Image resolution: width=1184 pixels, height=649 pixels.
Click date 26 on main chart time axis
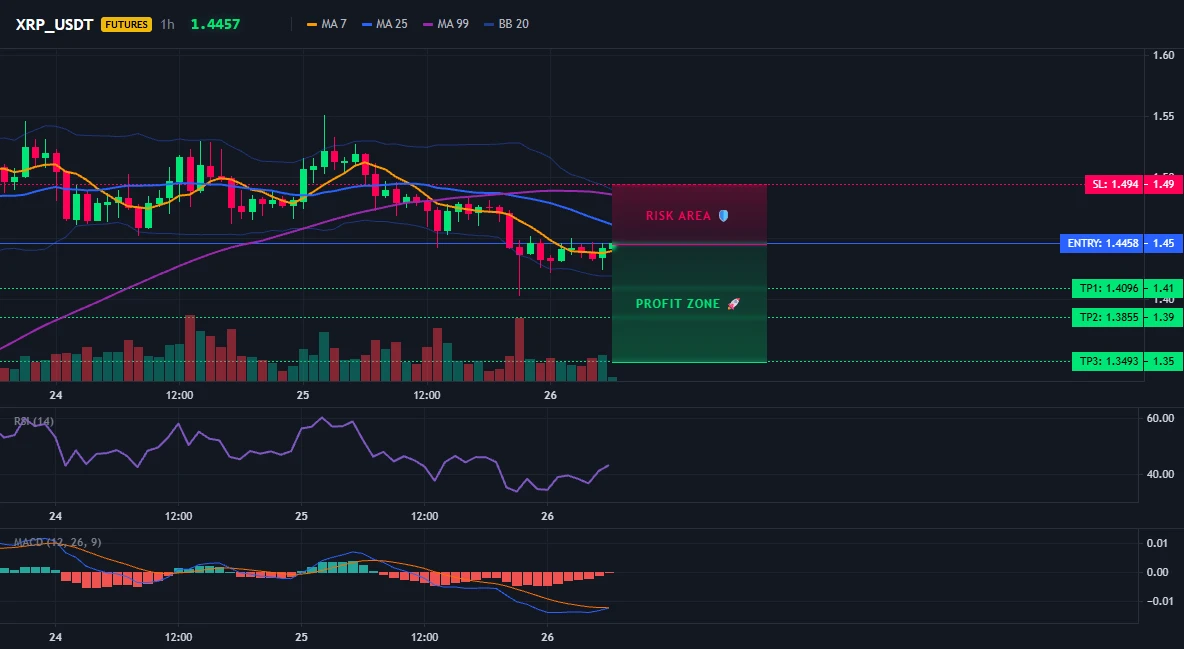(x=550, y=395)
